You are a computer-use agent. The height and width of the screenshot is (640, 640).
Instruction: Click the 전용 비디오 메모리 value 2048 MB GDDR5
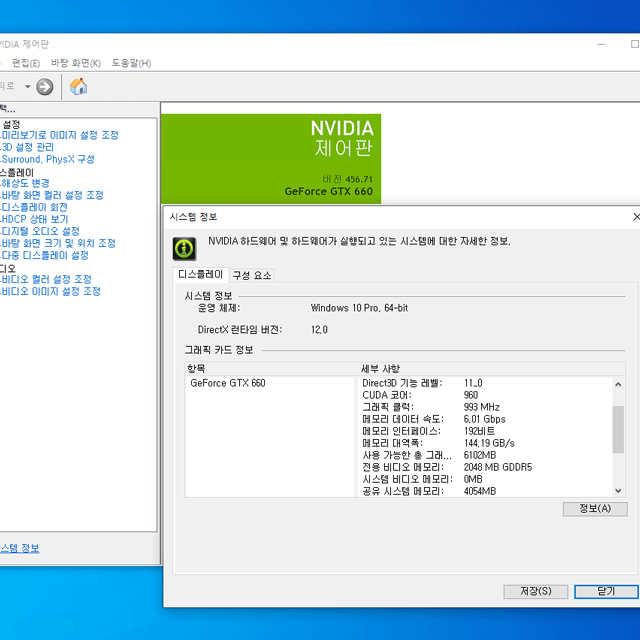point(498,467)
